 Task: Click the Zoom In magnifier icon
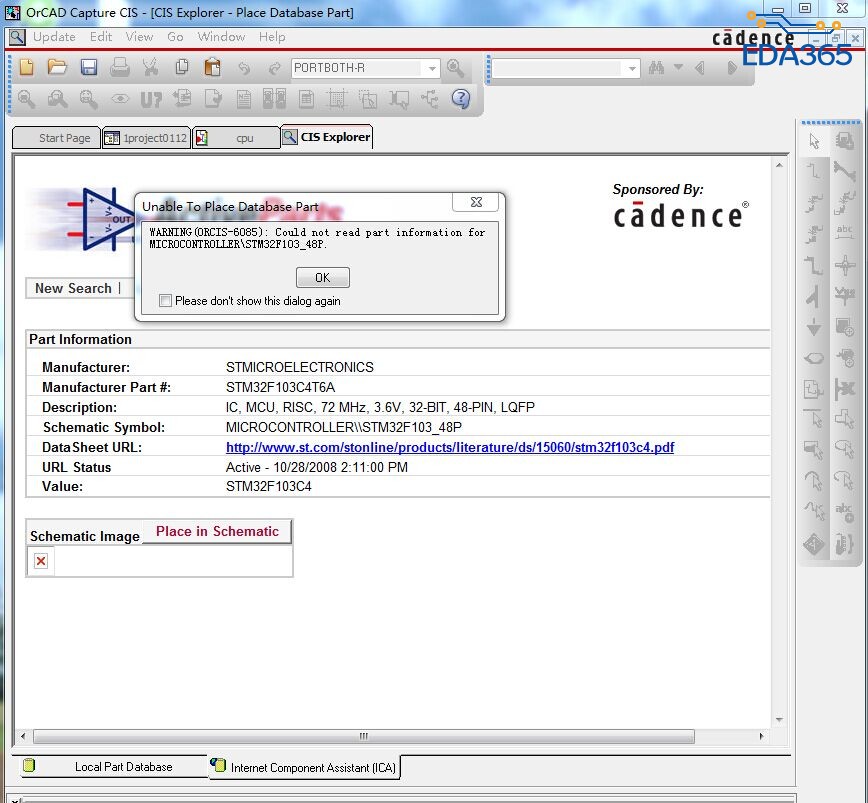tap(26, 99)
